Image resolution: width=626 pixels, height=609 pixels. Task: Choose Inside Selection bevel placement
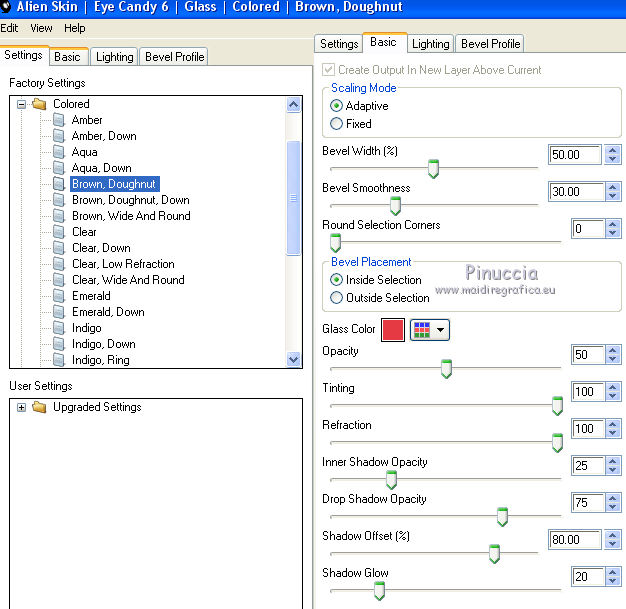coord(336,280)
